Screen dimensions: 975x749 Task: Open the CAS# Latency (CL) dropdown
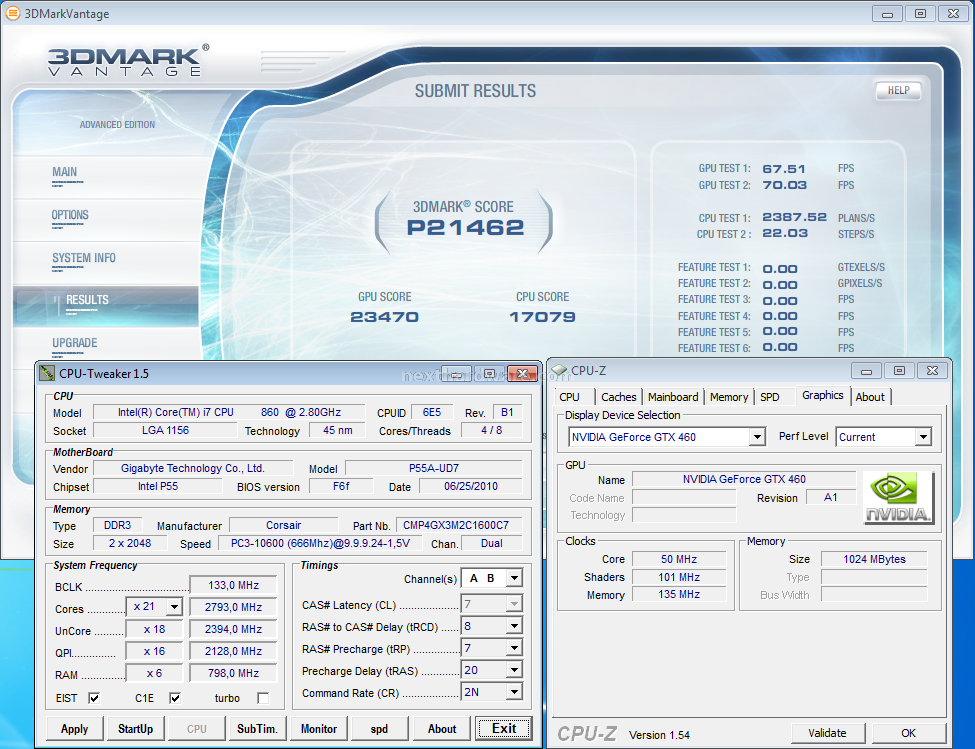pyautogui.click(x=514, y=604)
